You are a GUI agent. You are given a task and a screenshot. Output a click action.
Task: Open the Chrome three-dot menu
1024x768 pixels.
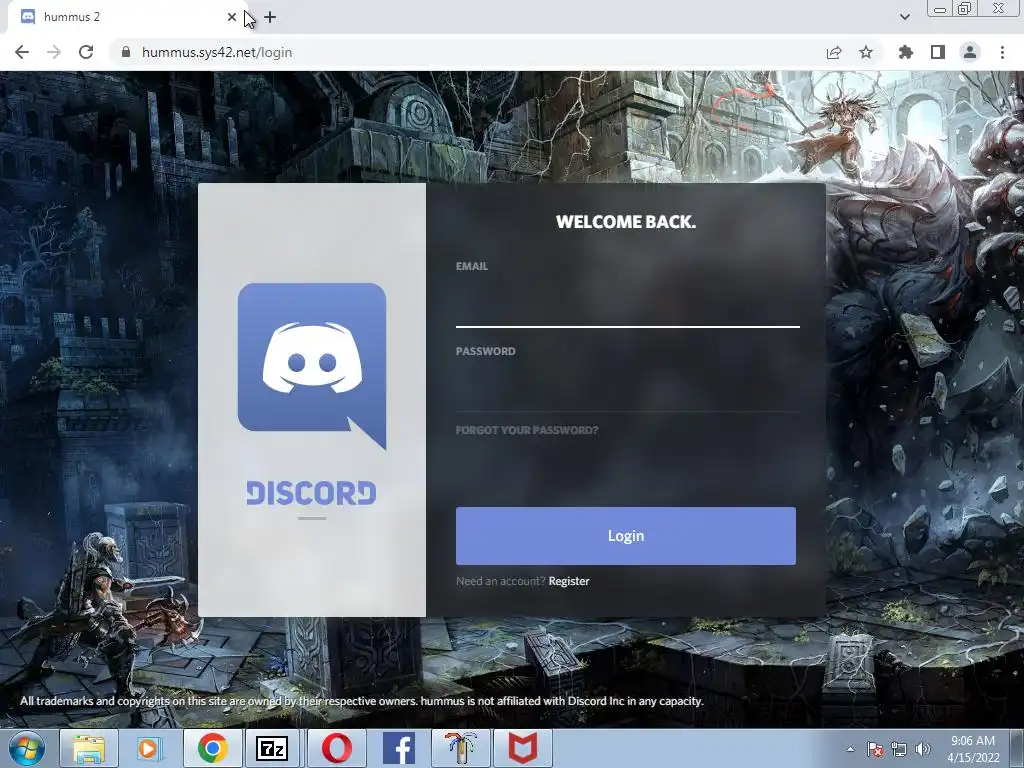1002,52
